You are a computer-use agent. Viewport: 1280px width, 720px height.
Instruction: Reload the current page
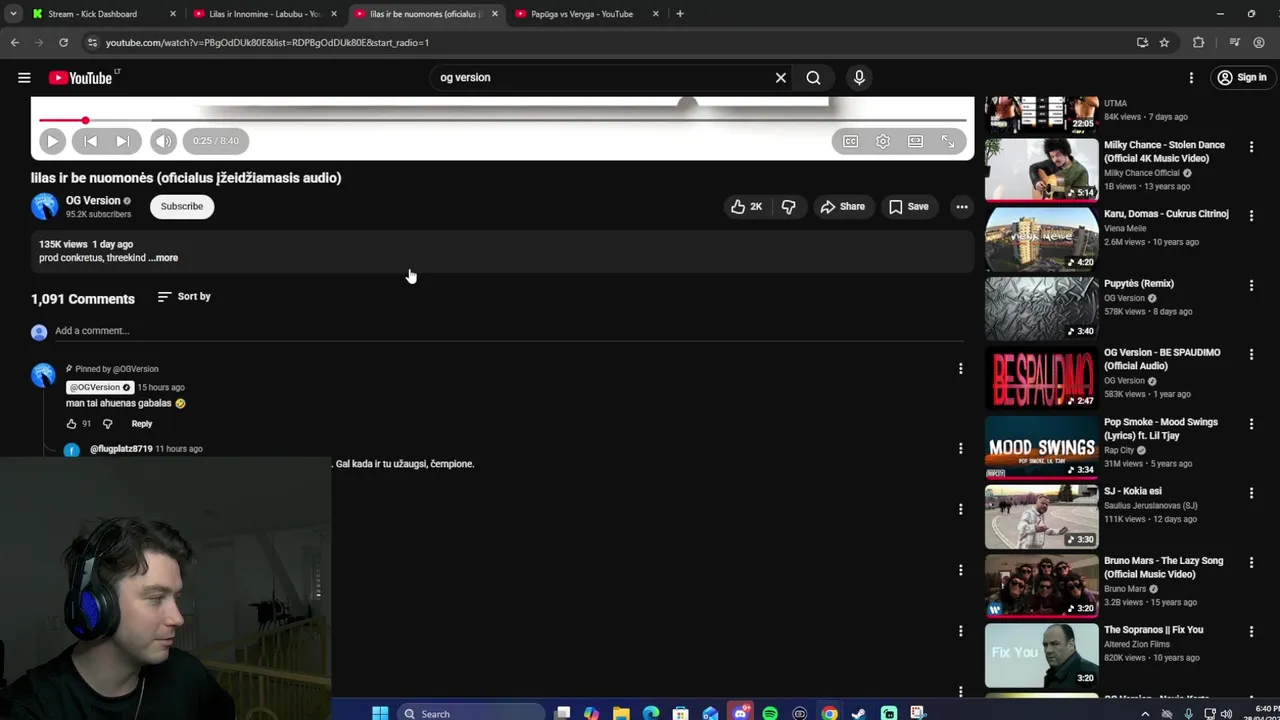click(x=63, y=43)
